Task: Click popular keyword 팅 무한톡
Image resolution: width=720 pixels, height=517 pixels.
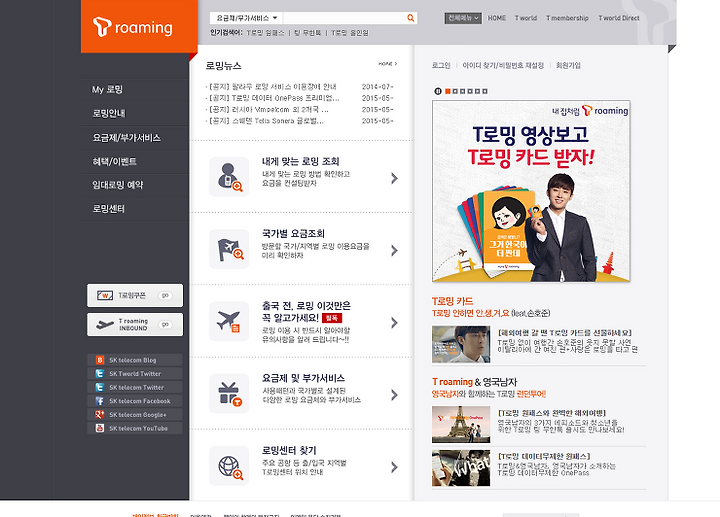Action: pyautogui.click(x=307, y=33)
